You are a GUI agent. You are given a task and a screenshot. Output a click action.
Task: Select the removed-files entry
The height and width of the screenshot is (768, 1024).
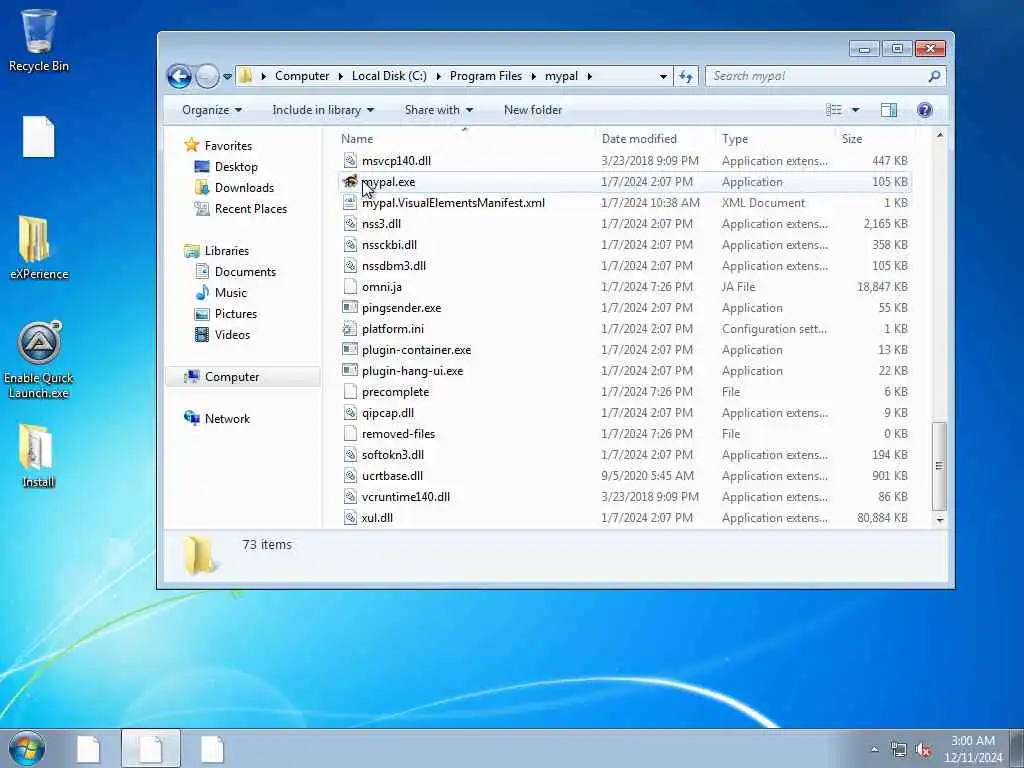pos(398,434)
